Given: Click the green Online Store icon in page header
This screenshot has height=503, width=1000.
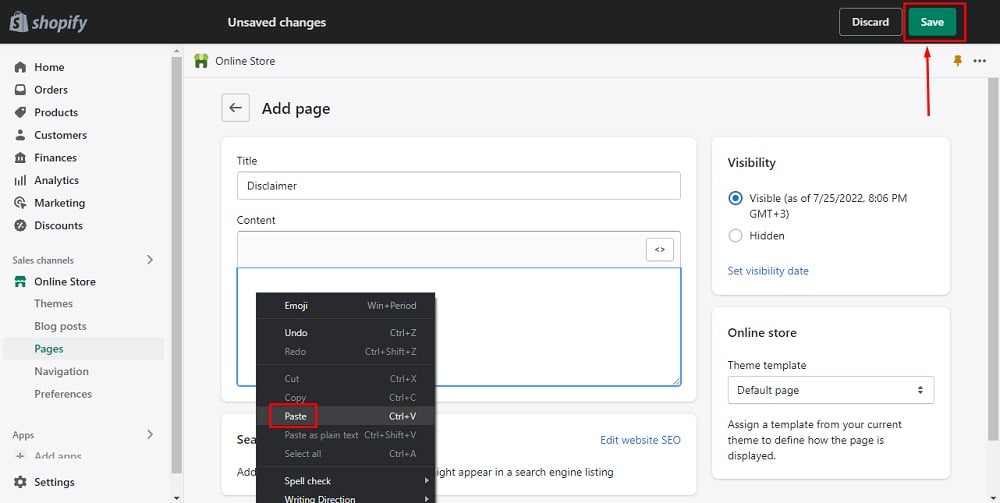Looking at the screenshot, I should (202, 61).
